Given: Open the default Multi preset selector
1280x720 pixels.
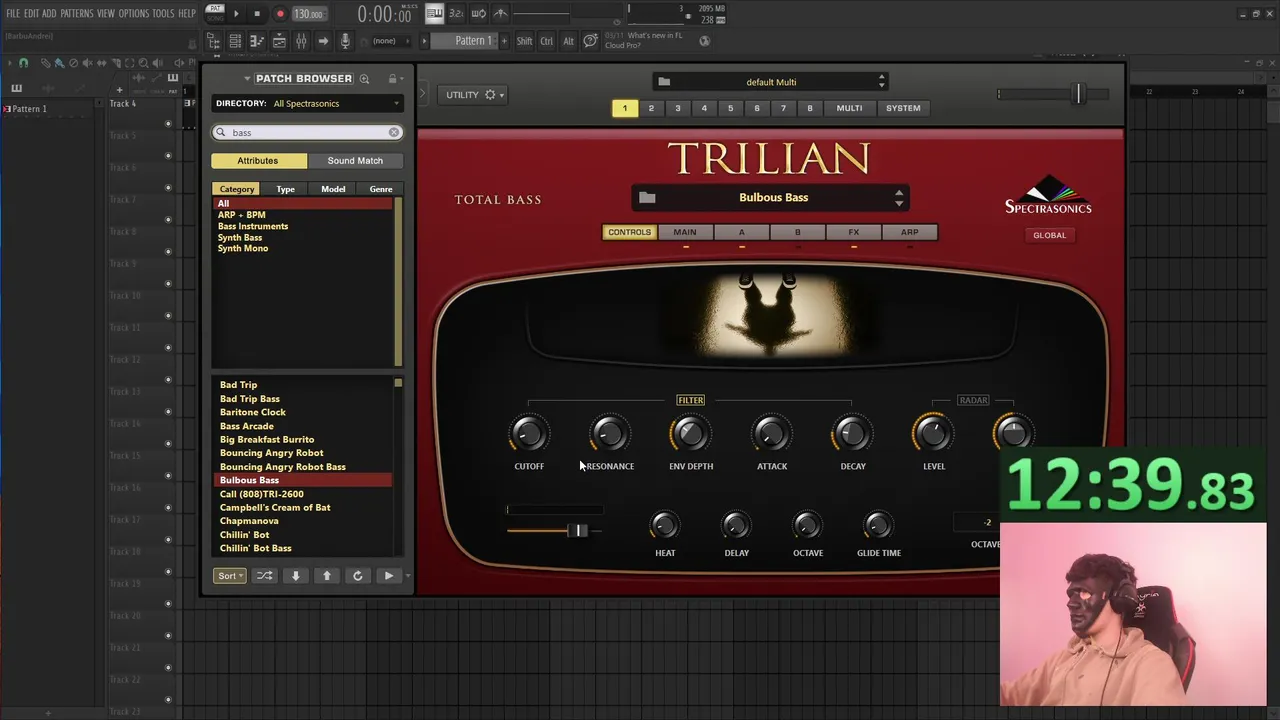Looking at the screenshot, I should (770, 82).
